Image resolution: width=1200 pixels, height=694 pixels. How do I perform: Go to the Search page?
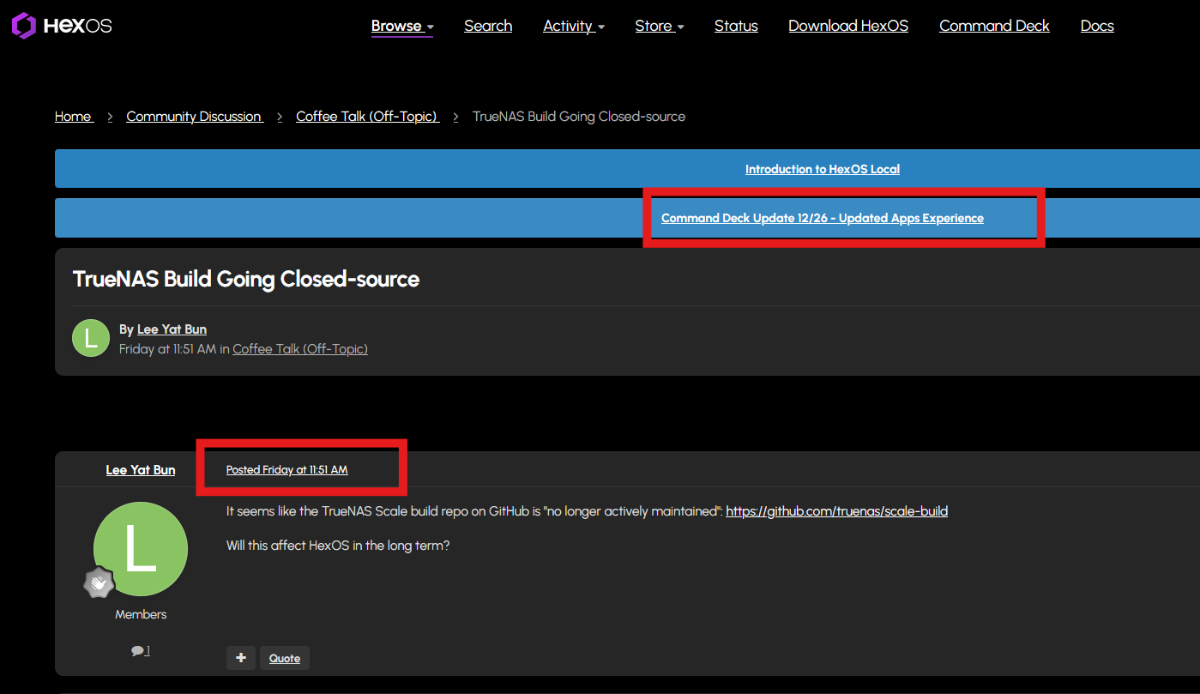(x=488, y=26)
